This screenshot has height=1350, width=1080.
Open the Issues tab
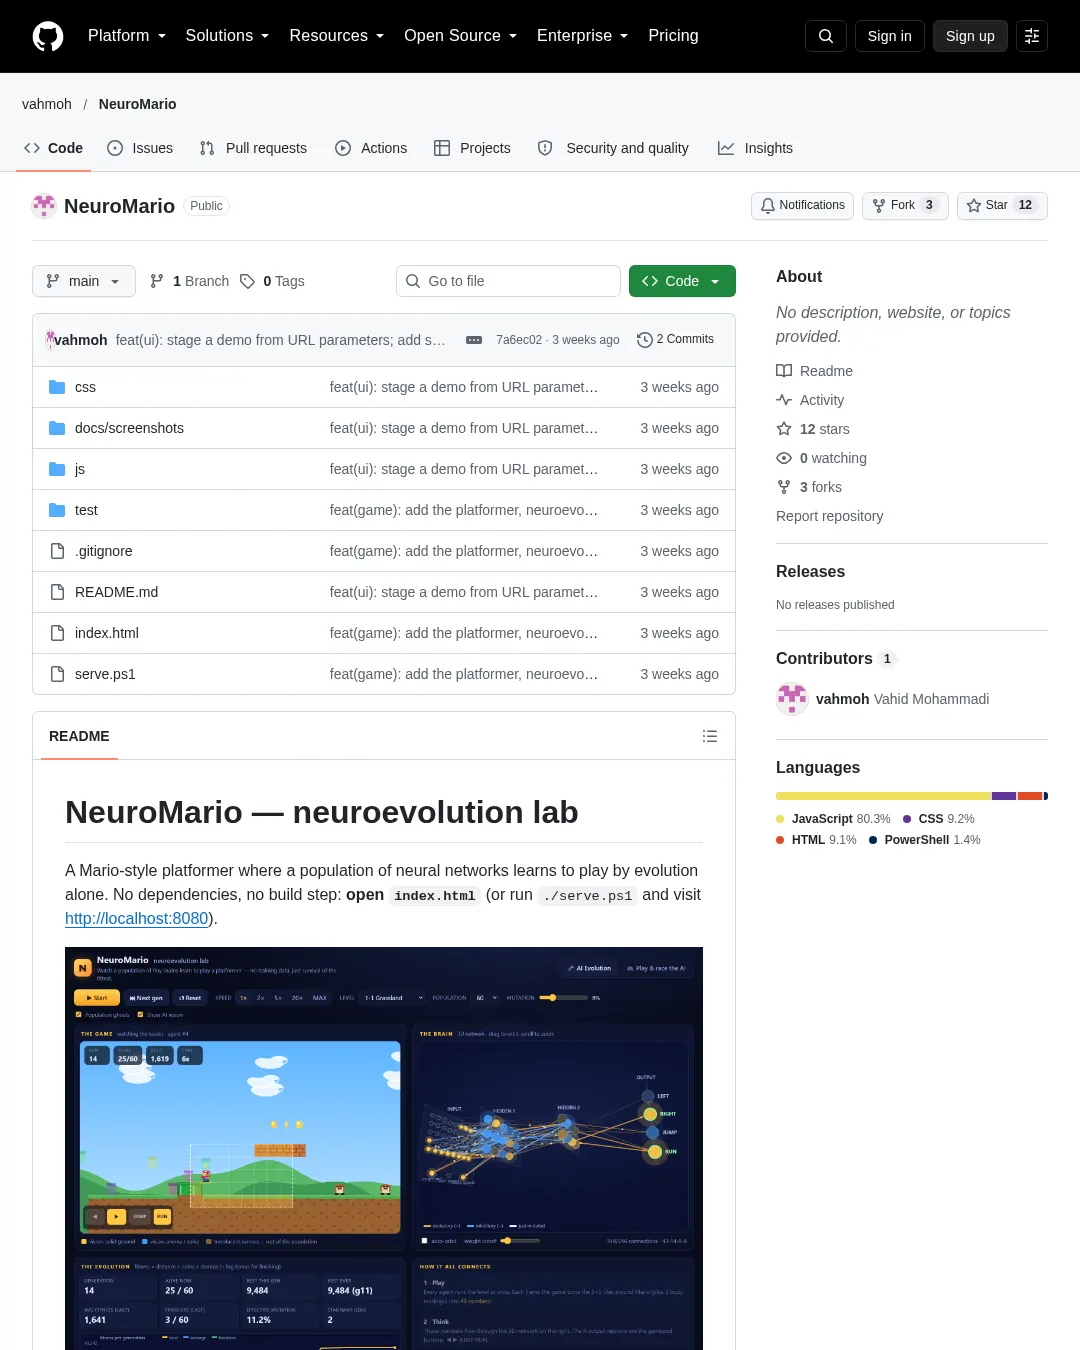pyautogui.click(x=140, y=148)
